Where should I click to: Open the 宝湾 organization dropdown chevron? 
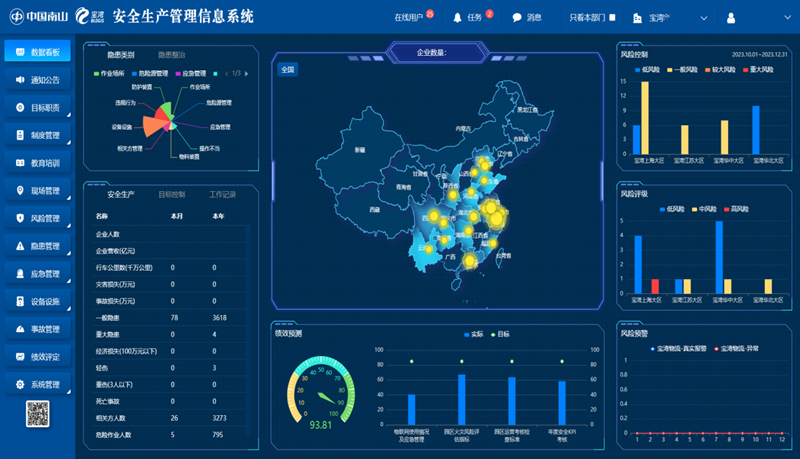click(704, 18)
